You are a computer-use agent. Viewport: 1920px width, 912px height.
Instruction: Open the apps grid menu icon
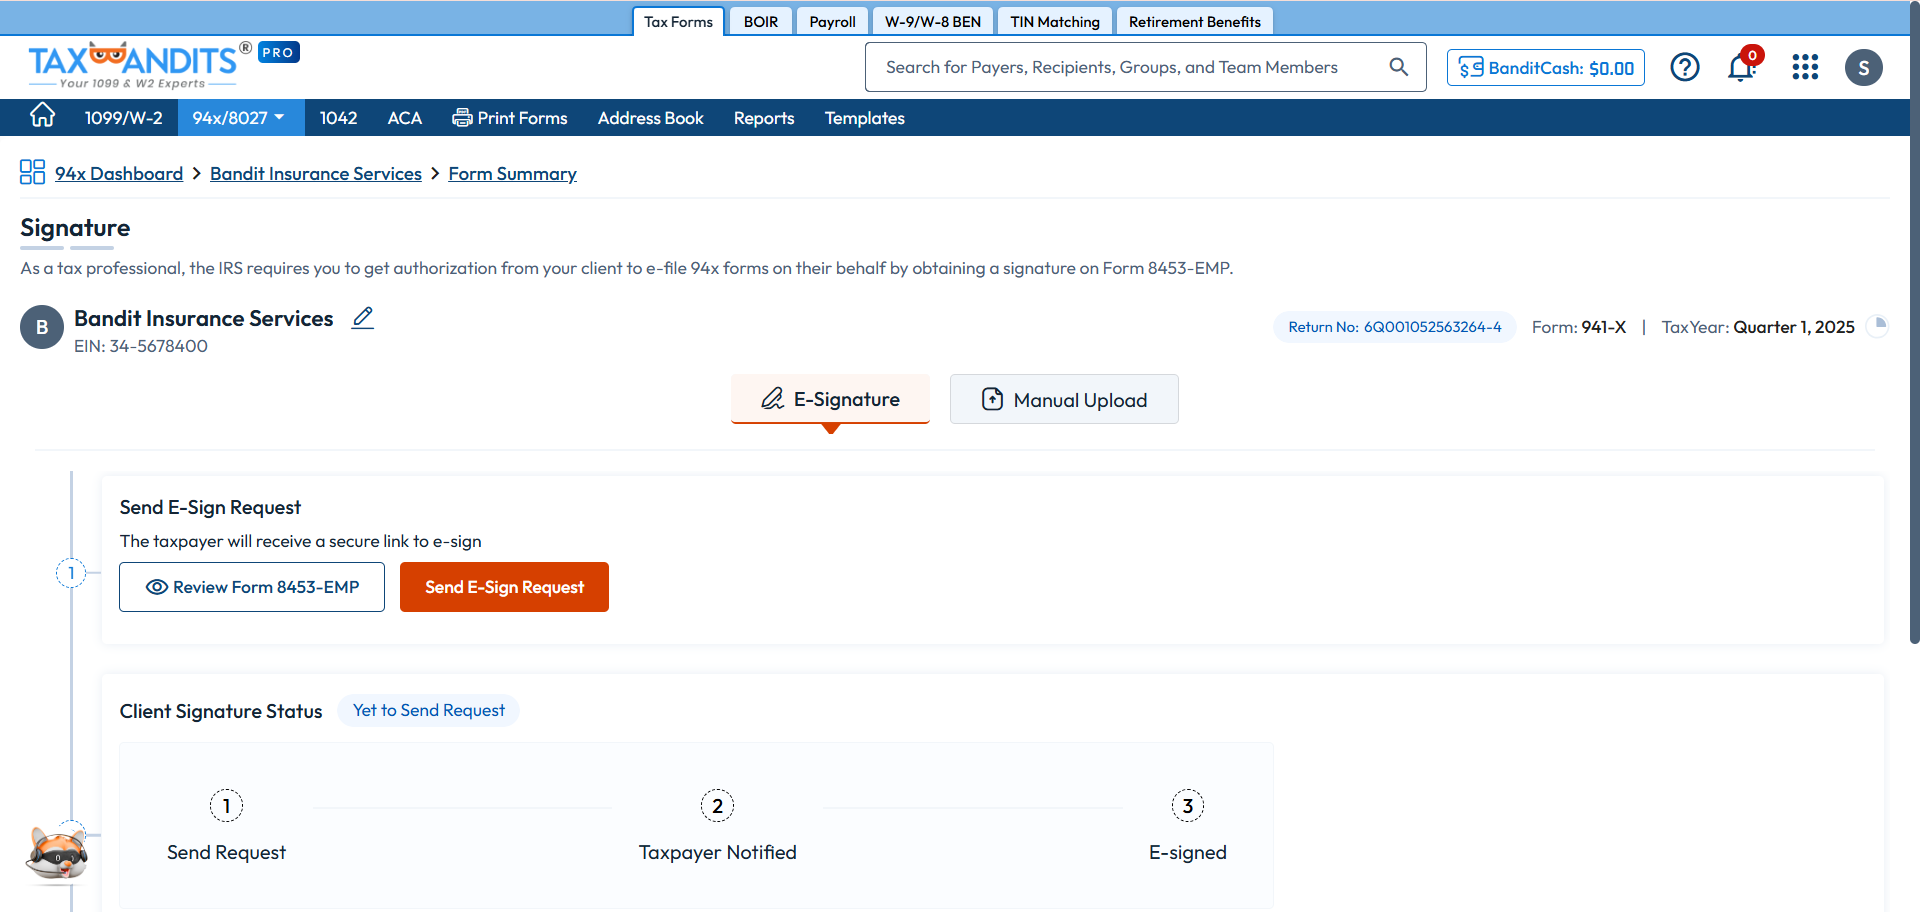1805,67
